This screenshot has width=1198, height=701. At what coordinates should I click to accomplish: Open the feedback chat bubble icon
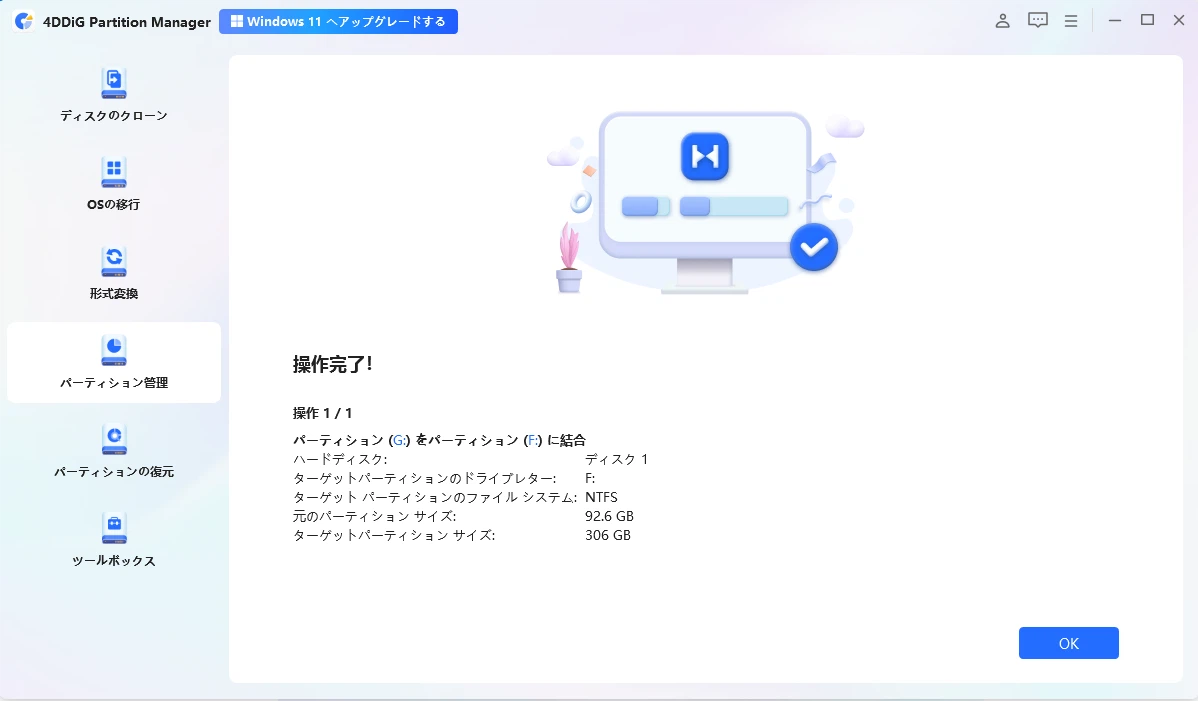coord(1038,21)
